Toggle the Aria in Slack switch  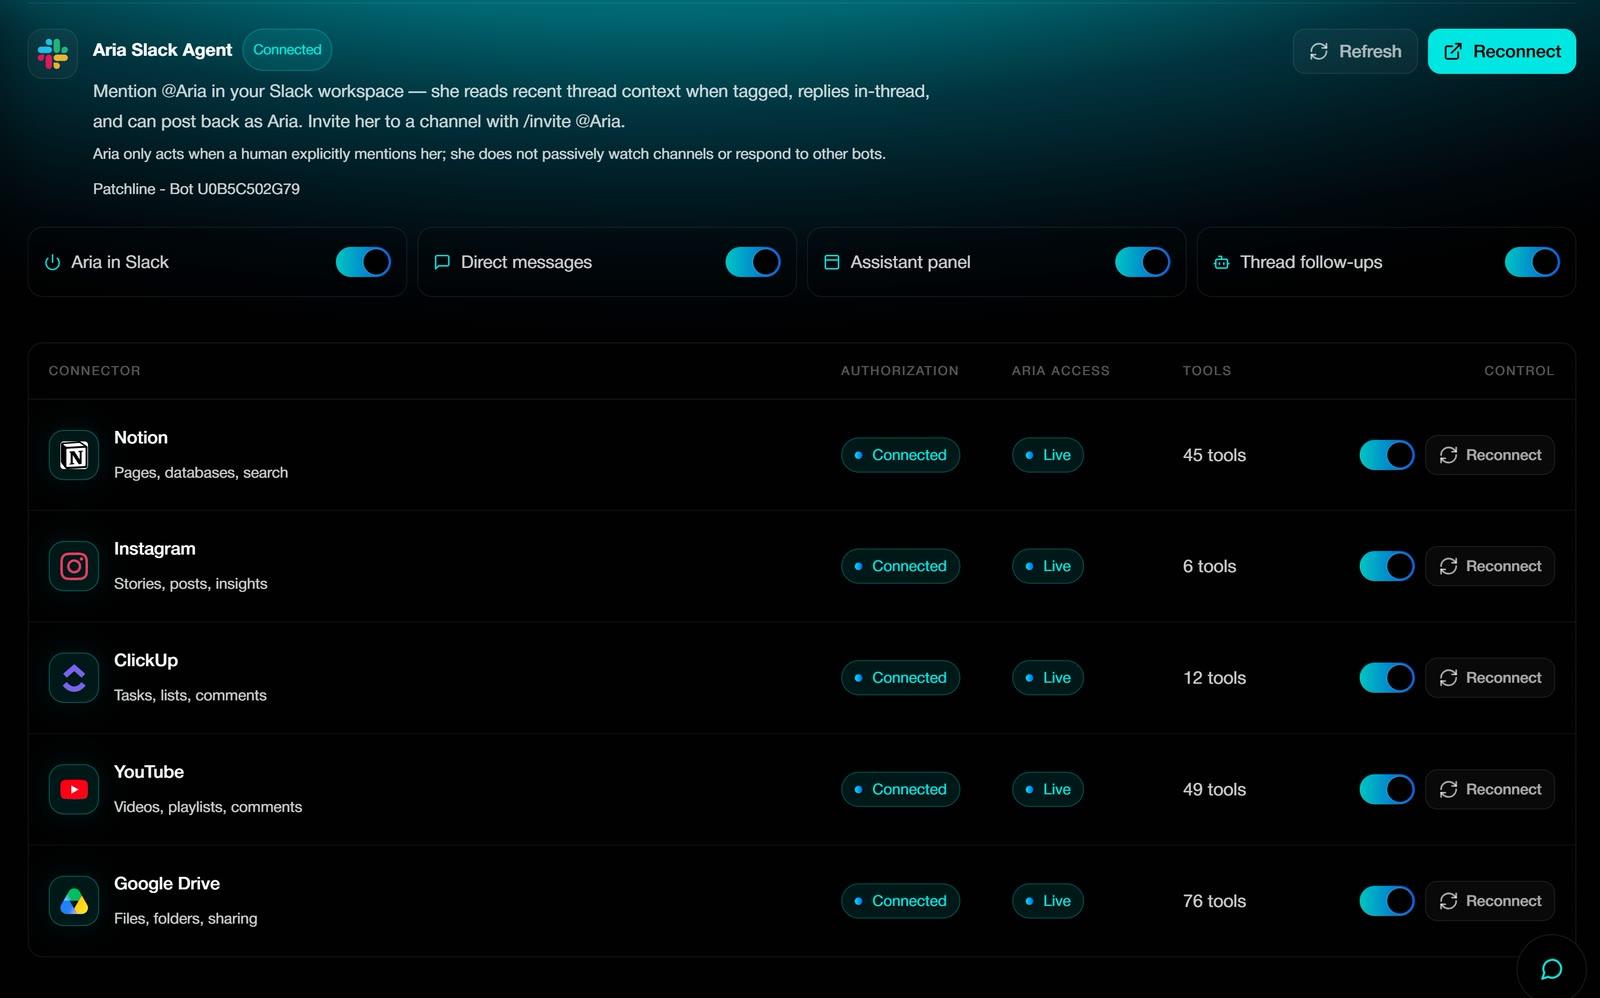click(x=363, y=262)
